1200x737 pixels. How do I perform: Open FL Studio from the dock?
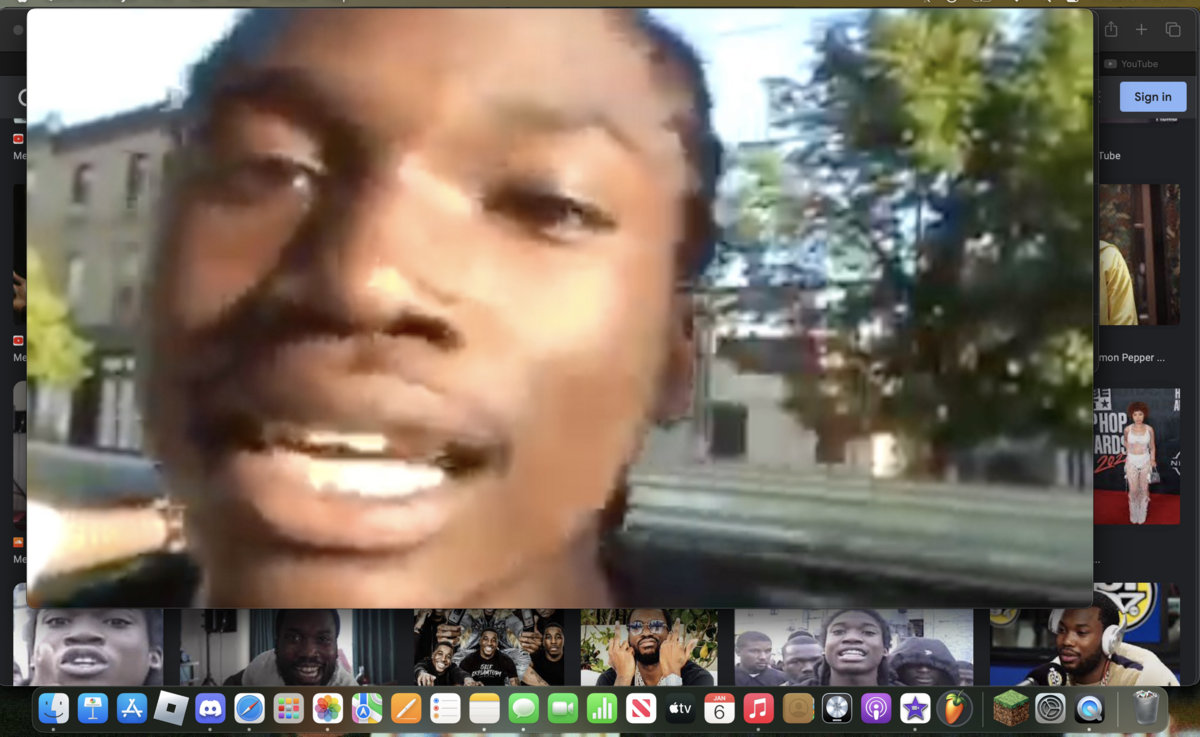point(955,708)
